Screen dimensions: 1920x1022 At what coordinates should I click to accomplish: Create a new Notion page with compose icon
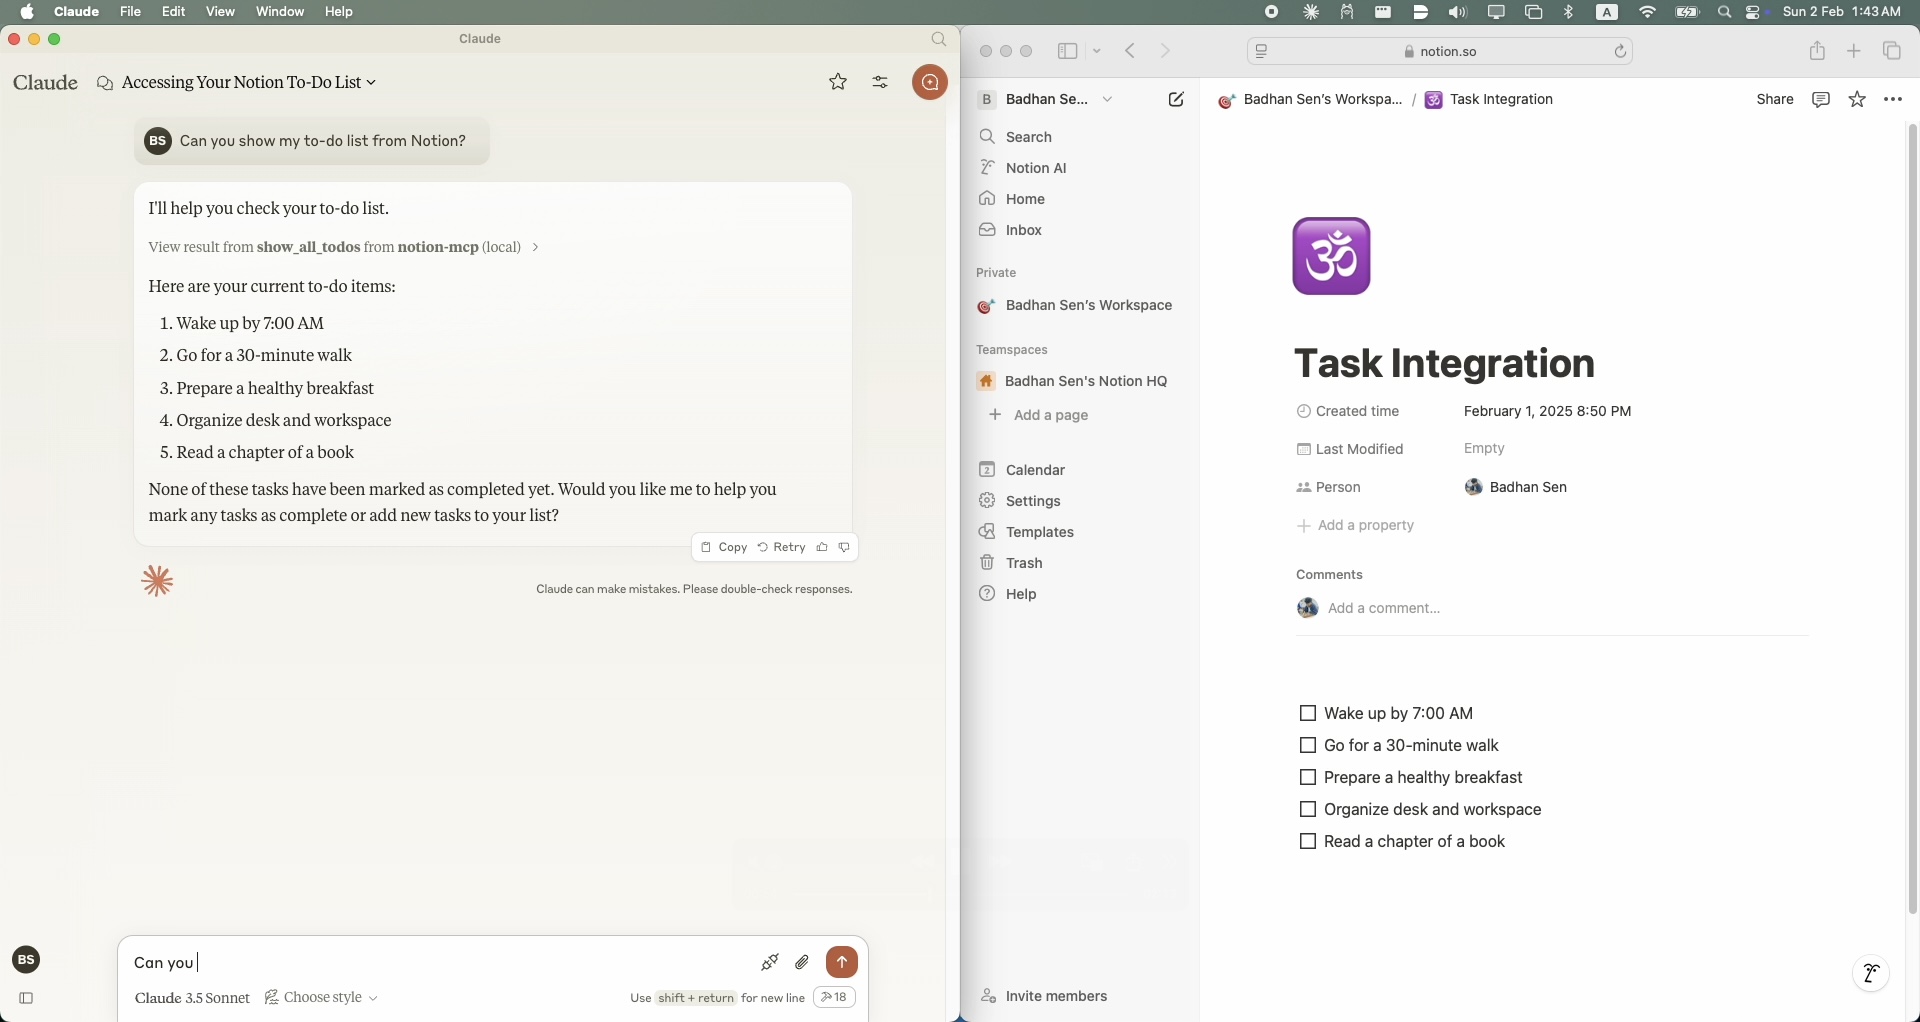pyautogui.click(x=1176, y=100)
